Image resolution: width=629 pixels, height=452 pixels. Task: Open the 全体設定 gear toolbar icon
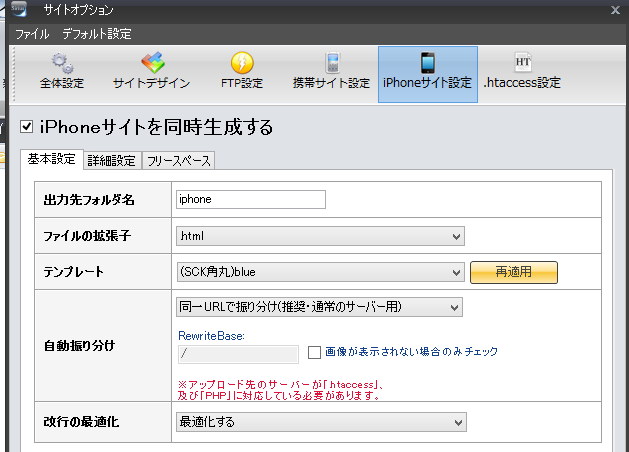click(62, 71)
